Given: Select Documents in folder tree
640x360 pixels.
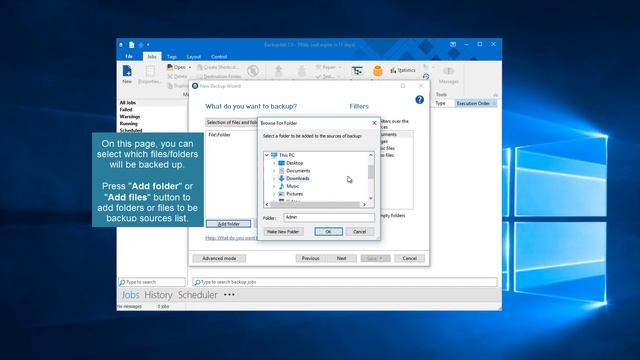Looking at the screenshot, I should [298, 171].
